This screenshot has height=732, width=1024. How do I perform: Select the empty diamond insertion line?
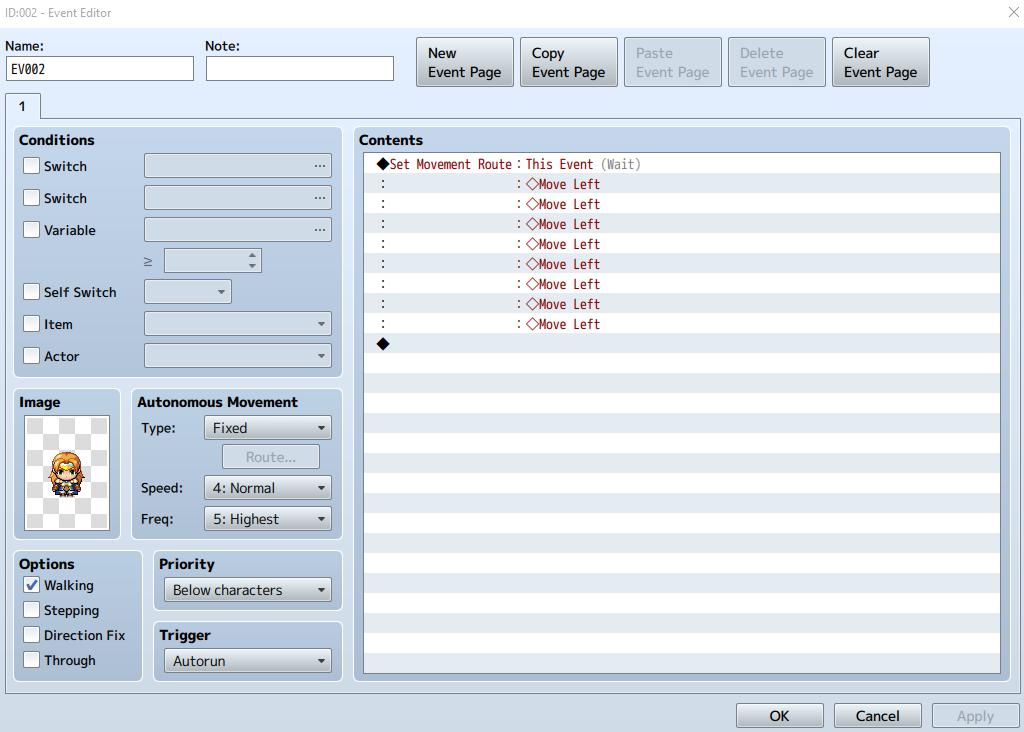point(682,344)
